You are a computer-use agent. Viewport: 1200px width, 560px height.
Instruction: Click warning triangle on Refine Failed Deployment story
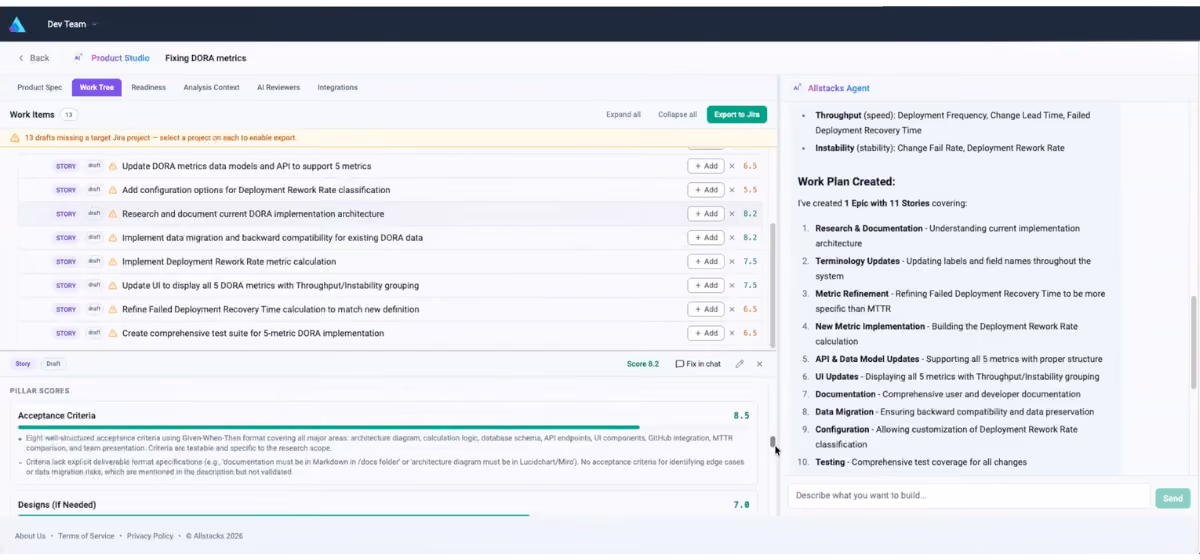pos(113,310)
